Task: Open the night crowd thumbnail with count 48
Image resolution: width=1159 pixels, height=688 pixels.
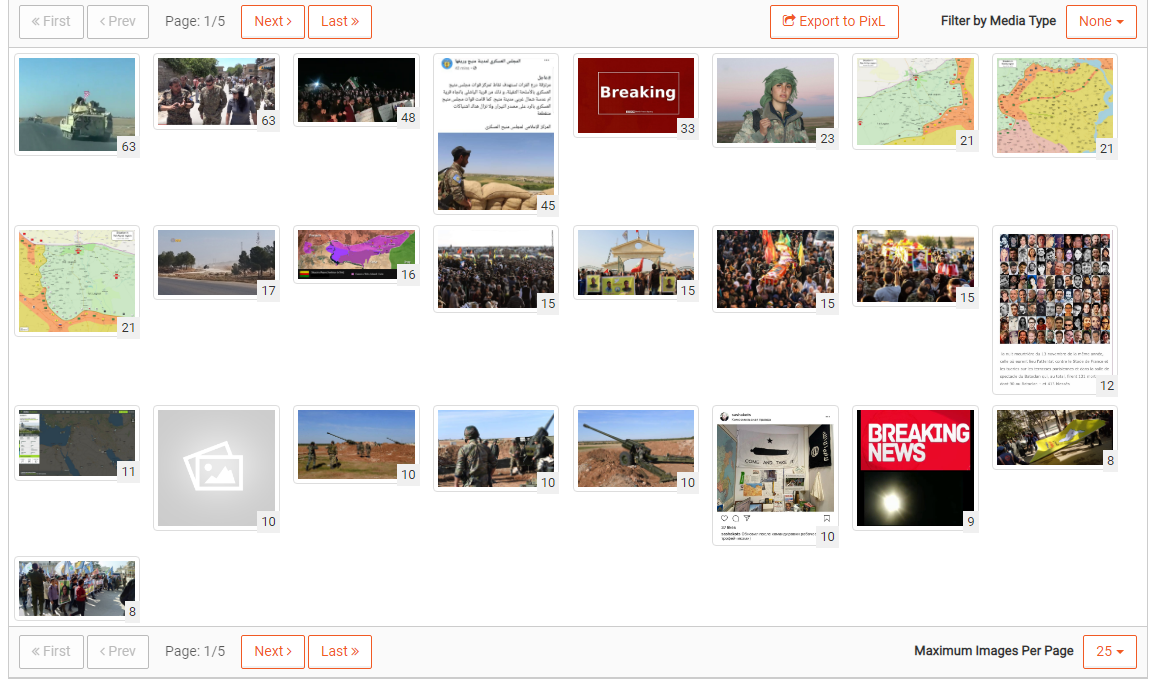Action: coord(355,89)
